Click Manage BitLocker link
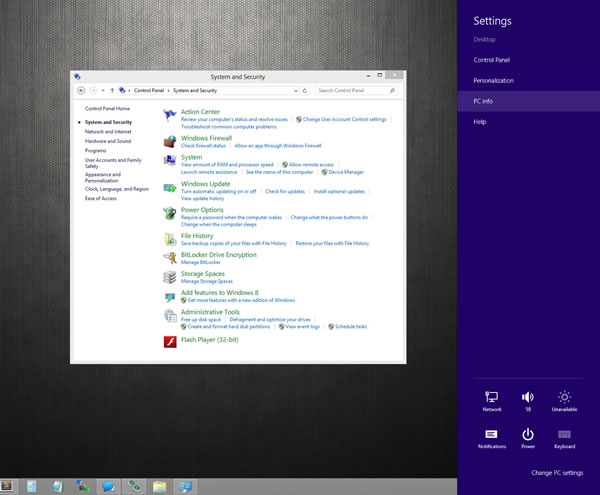The width and height of the screenshot is (600, 495). pos(201,262)
